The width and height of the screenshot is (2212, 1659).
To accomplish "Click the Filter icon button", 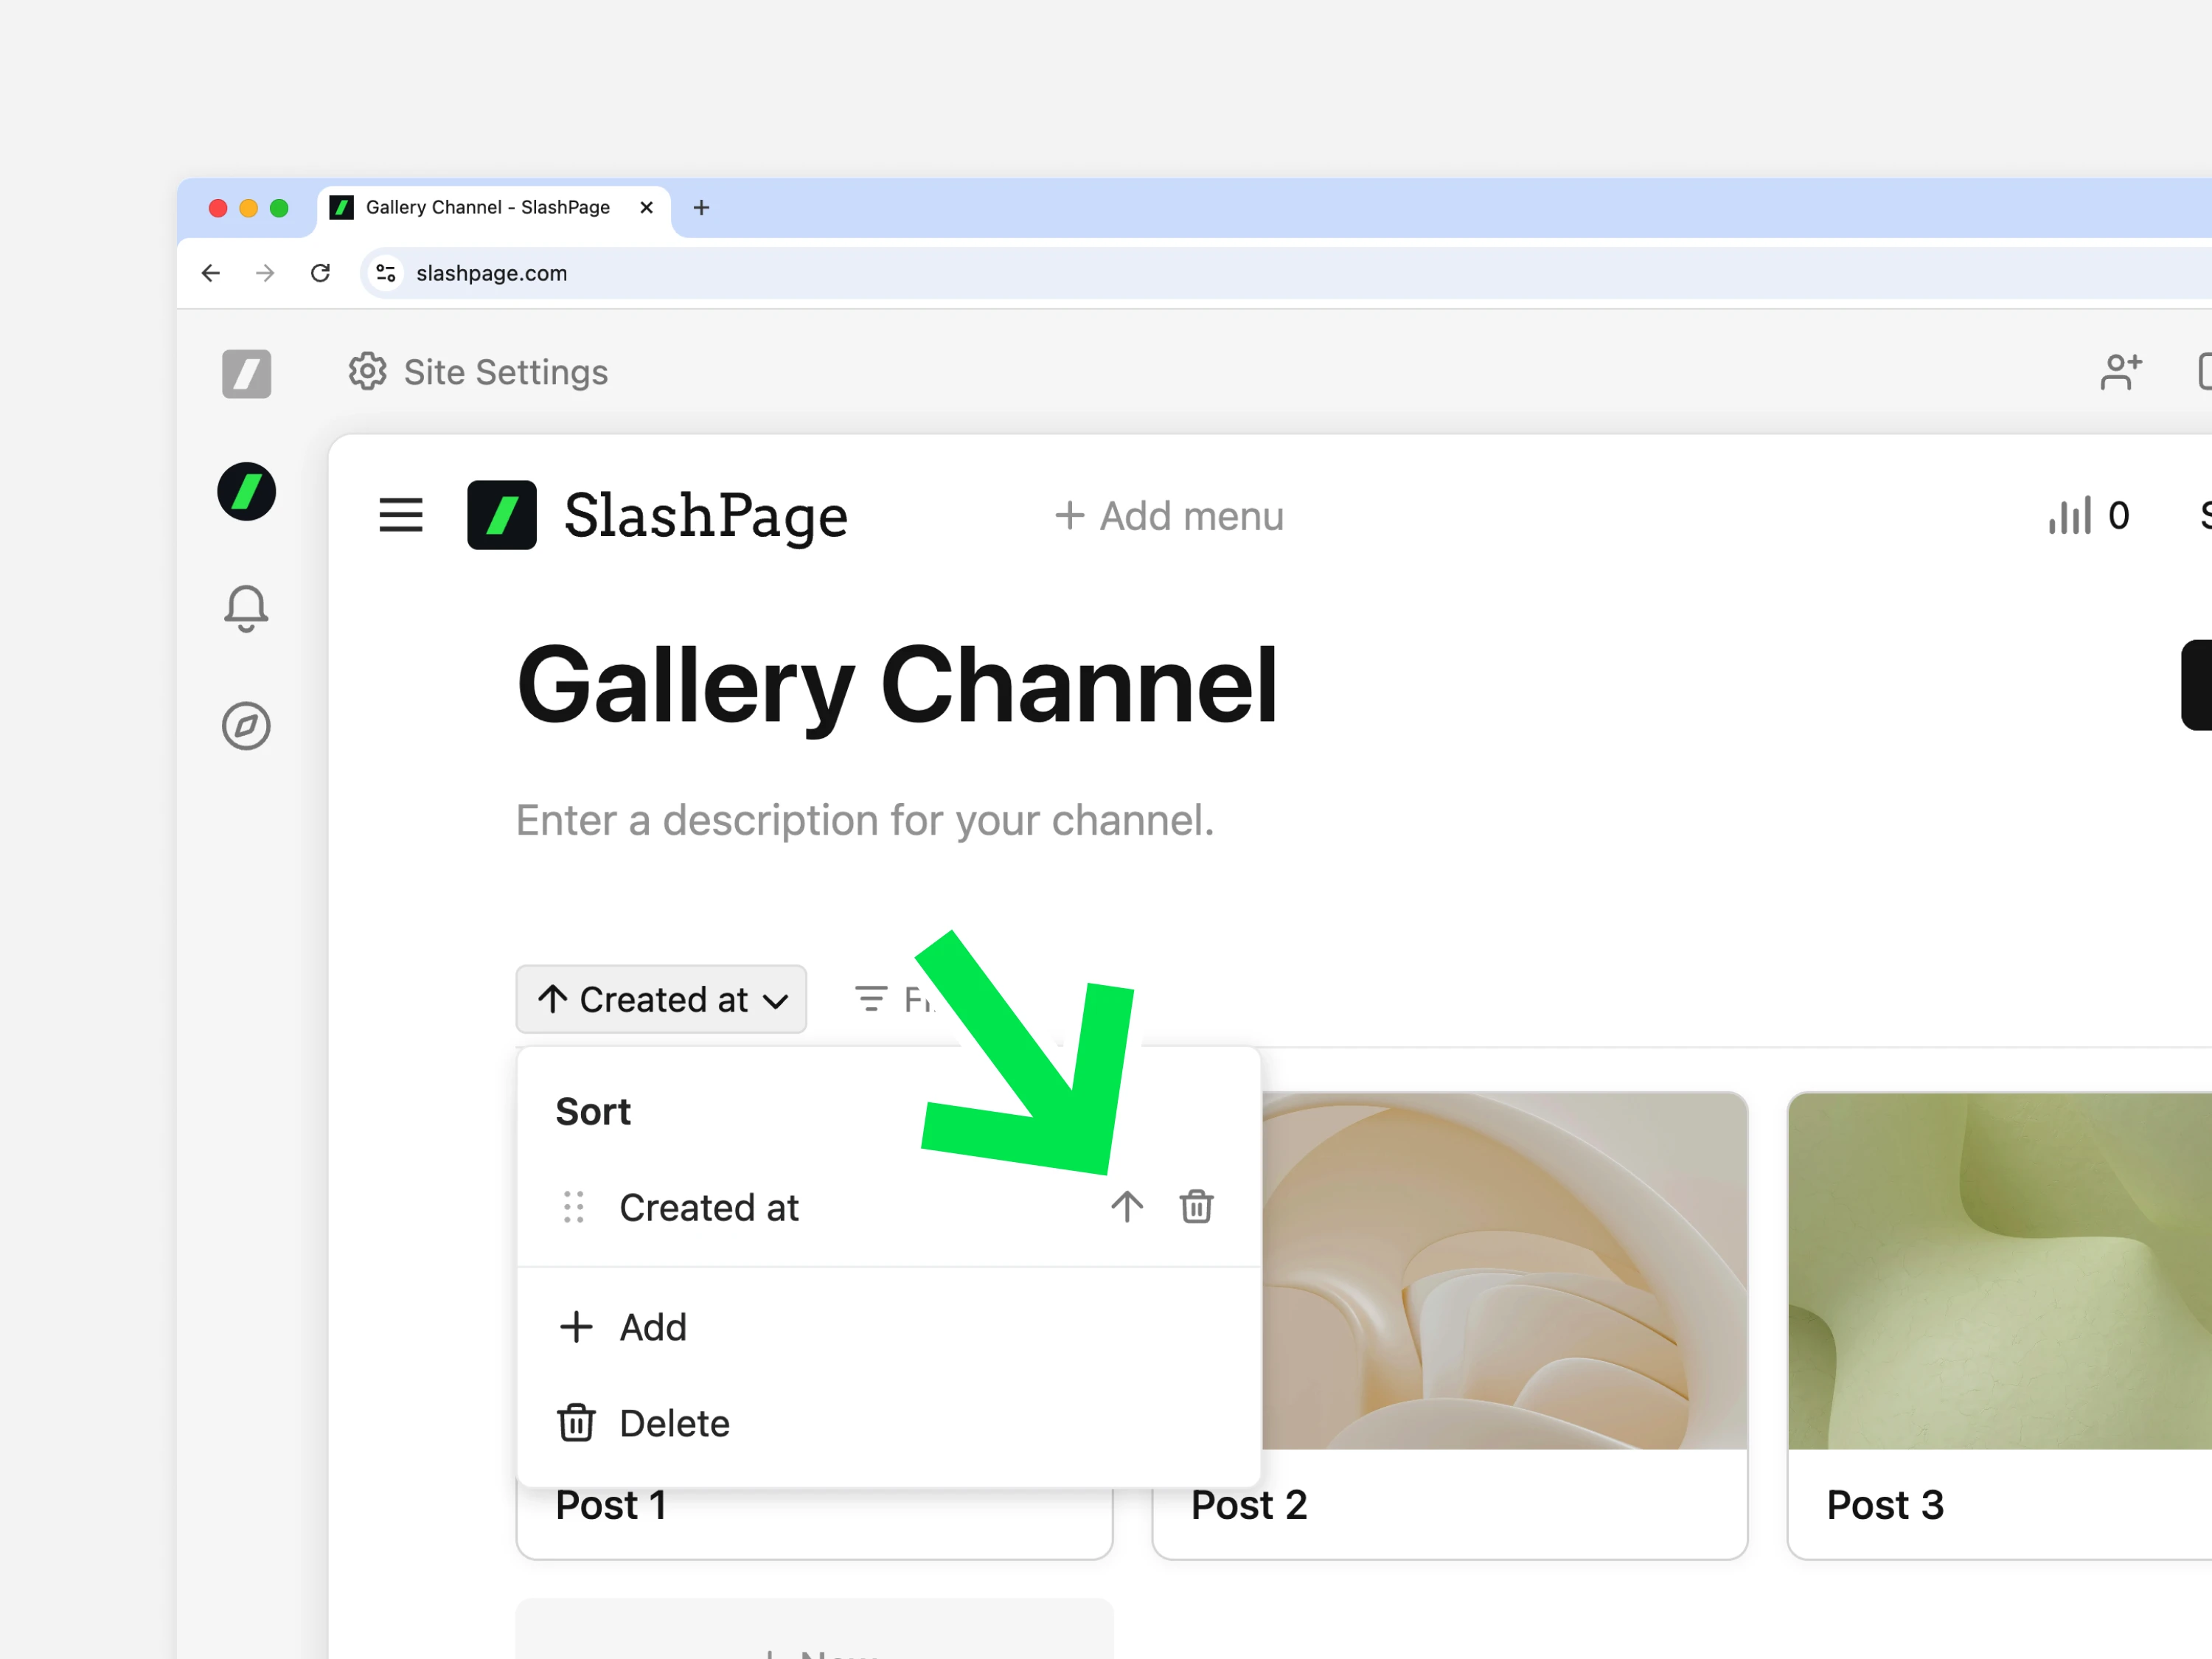I will point(871,999).
